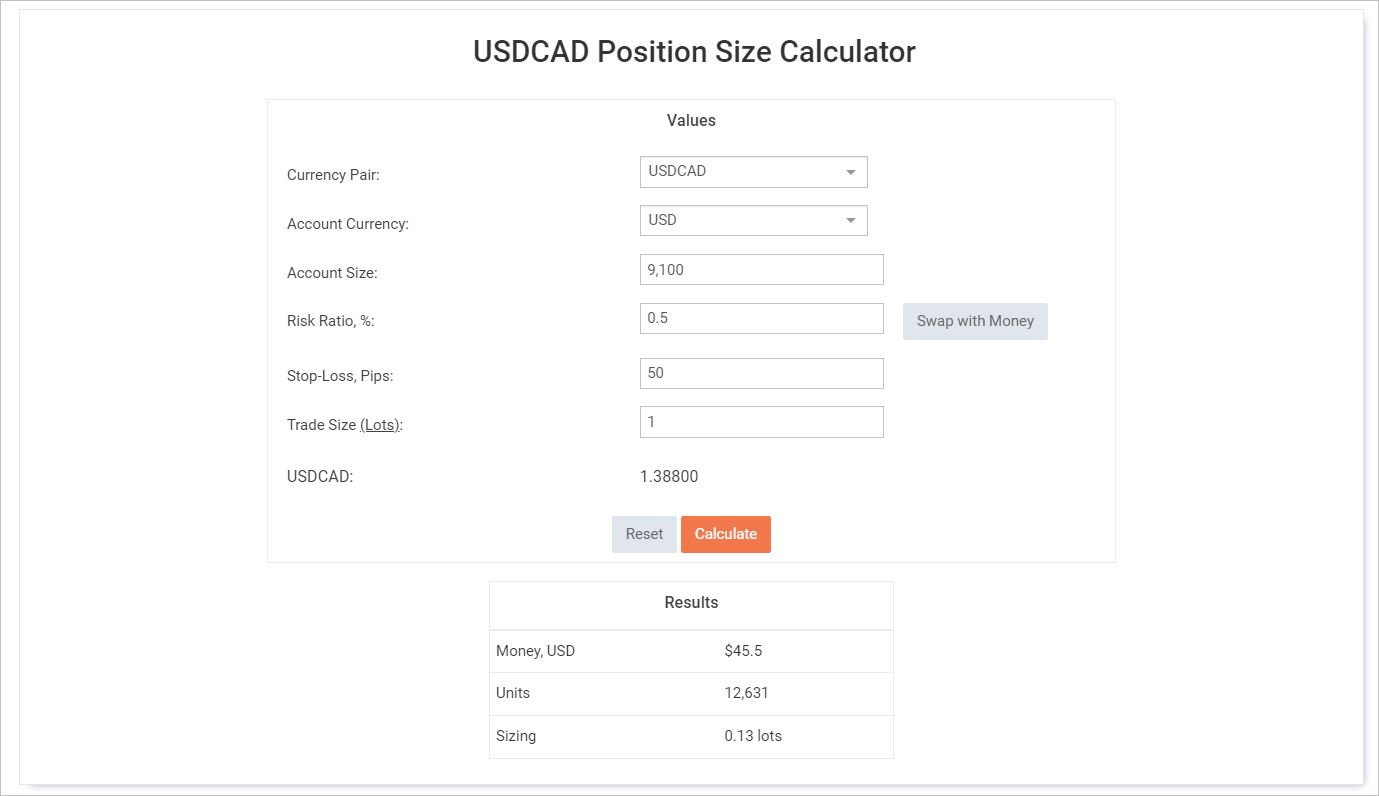Select the Stop-Loss Pips input field

(x=761, y=373)
